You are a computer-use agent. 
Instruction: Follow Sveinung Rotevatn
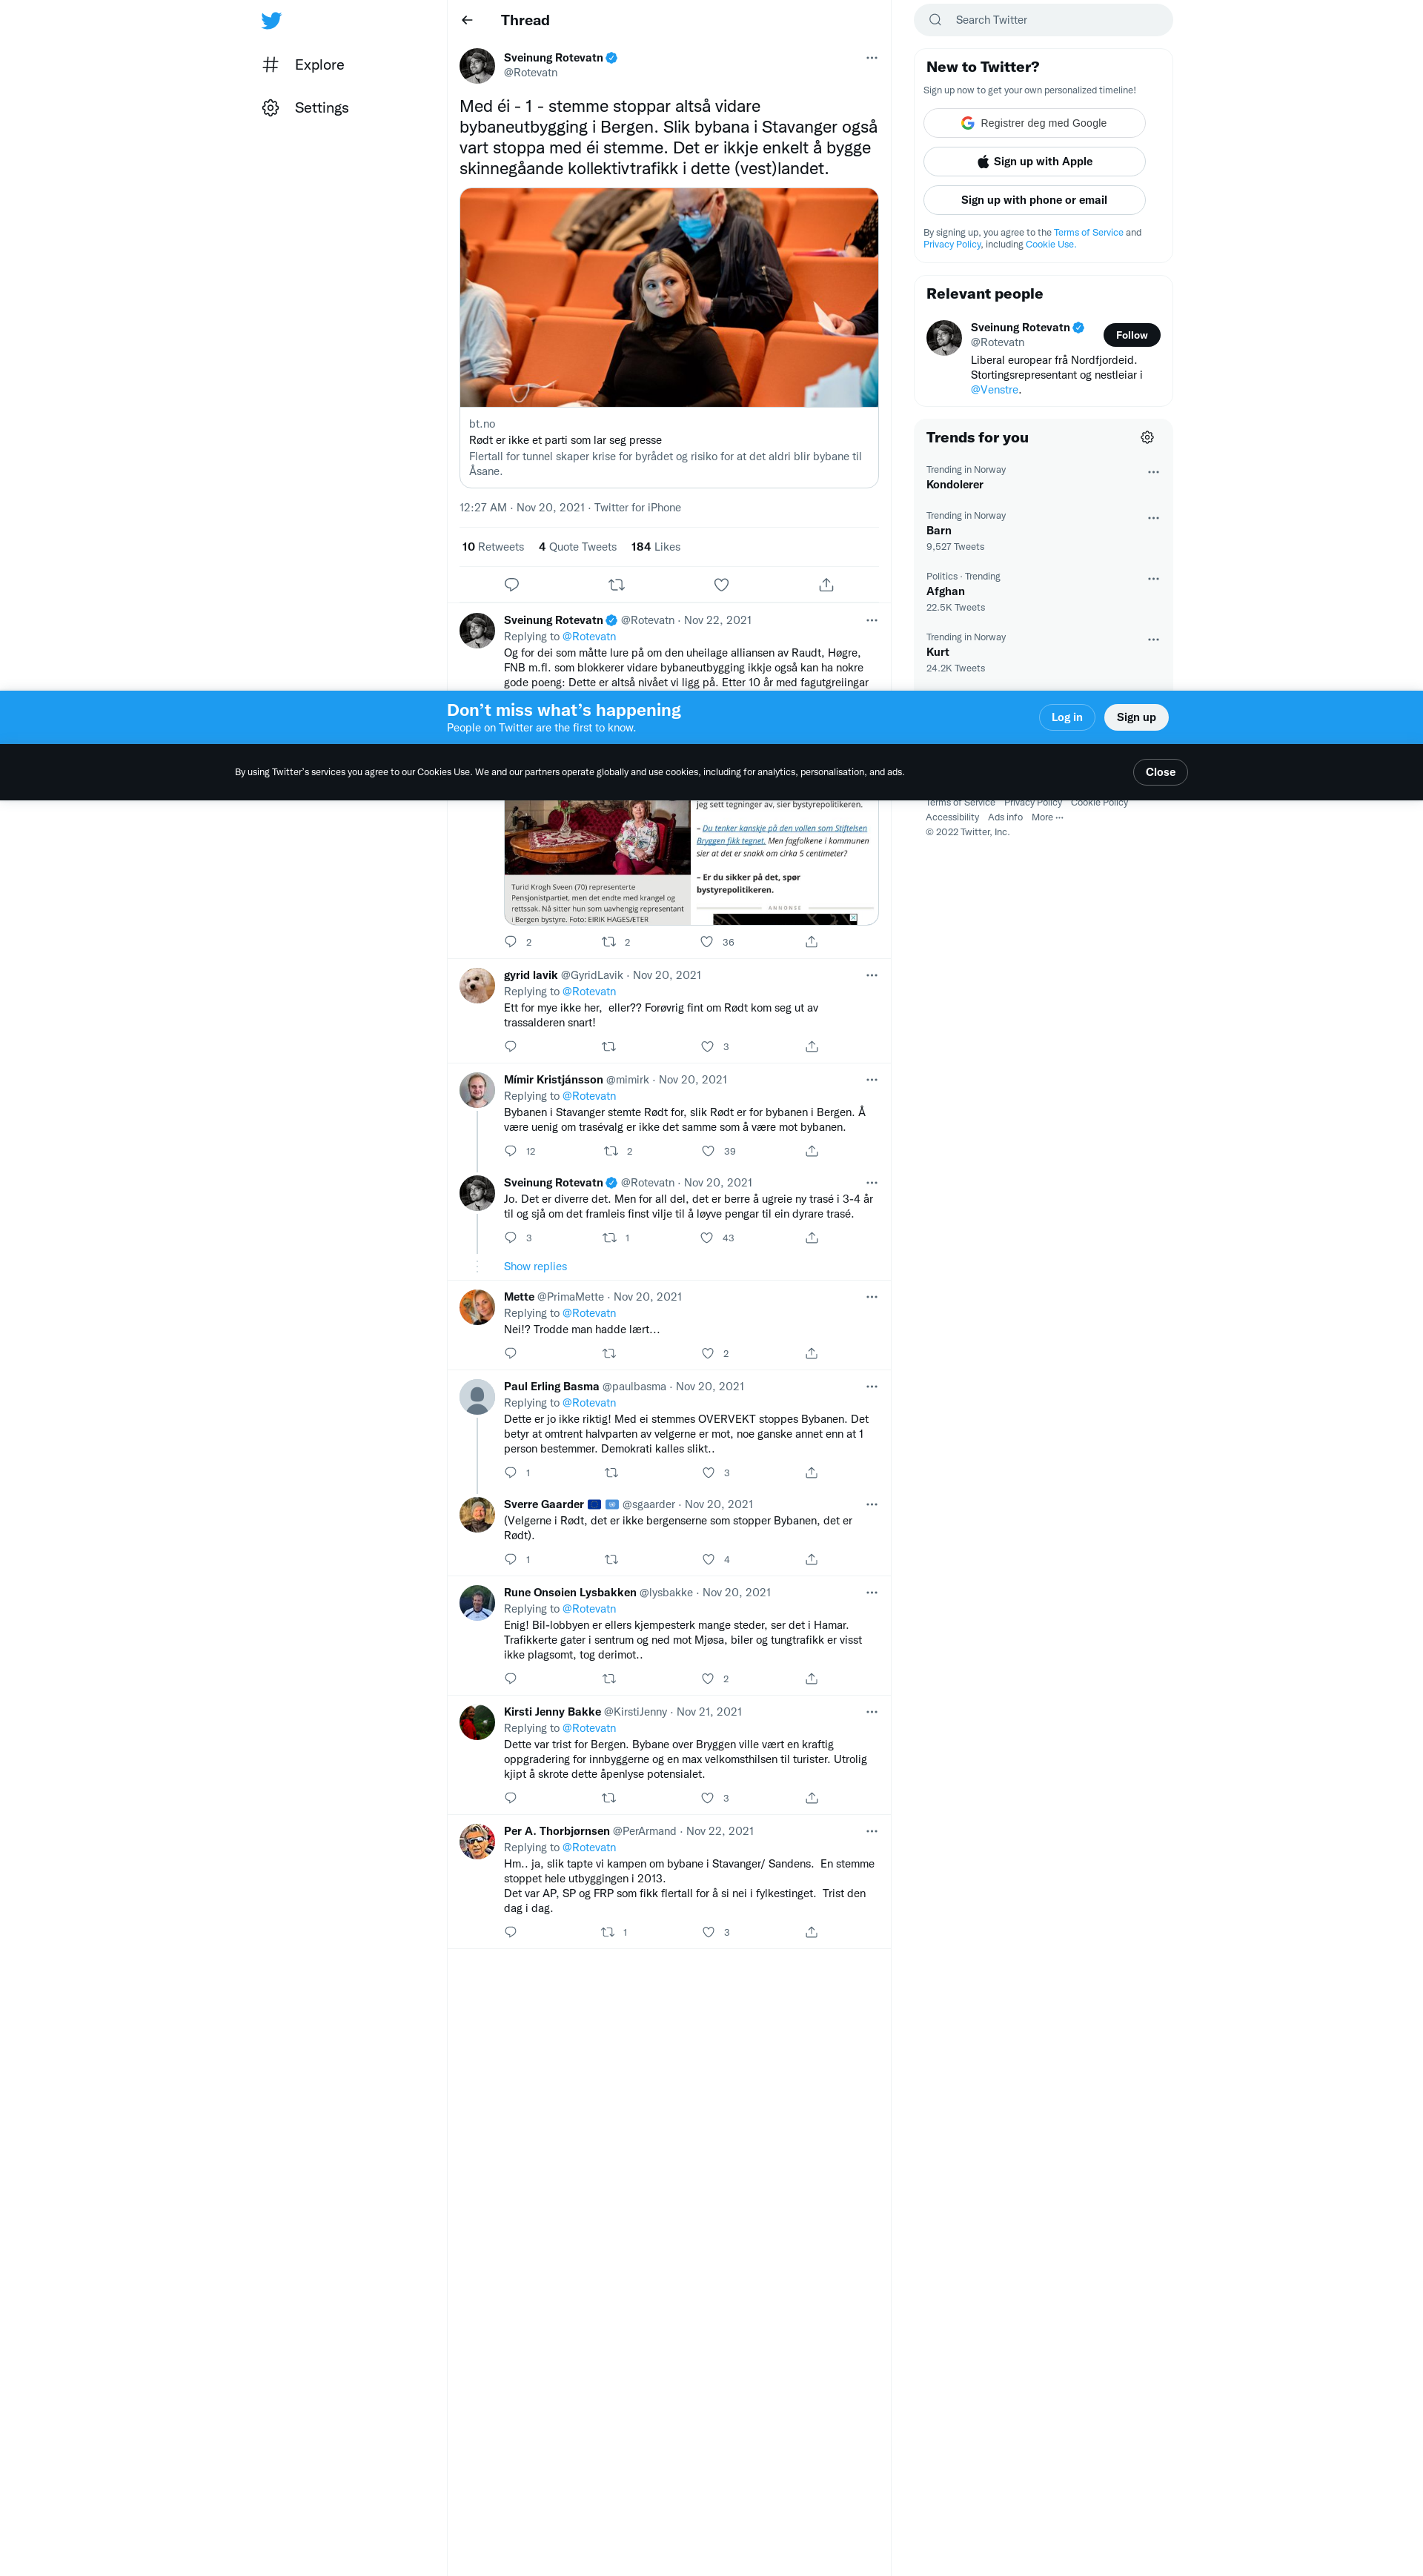[1131, 335]
